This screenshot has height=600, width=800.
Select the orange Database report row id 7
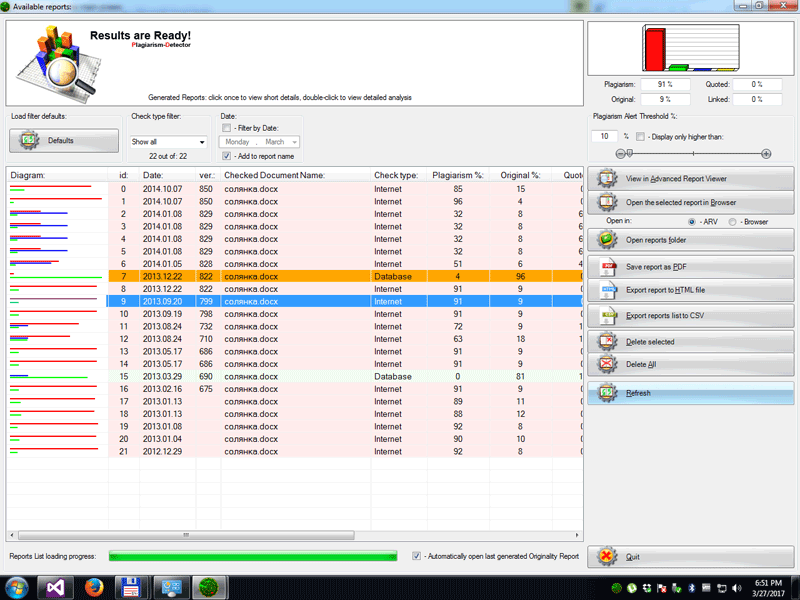point(295,277)
